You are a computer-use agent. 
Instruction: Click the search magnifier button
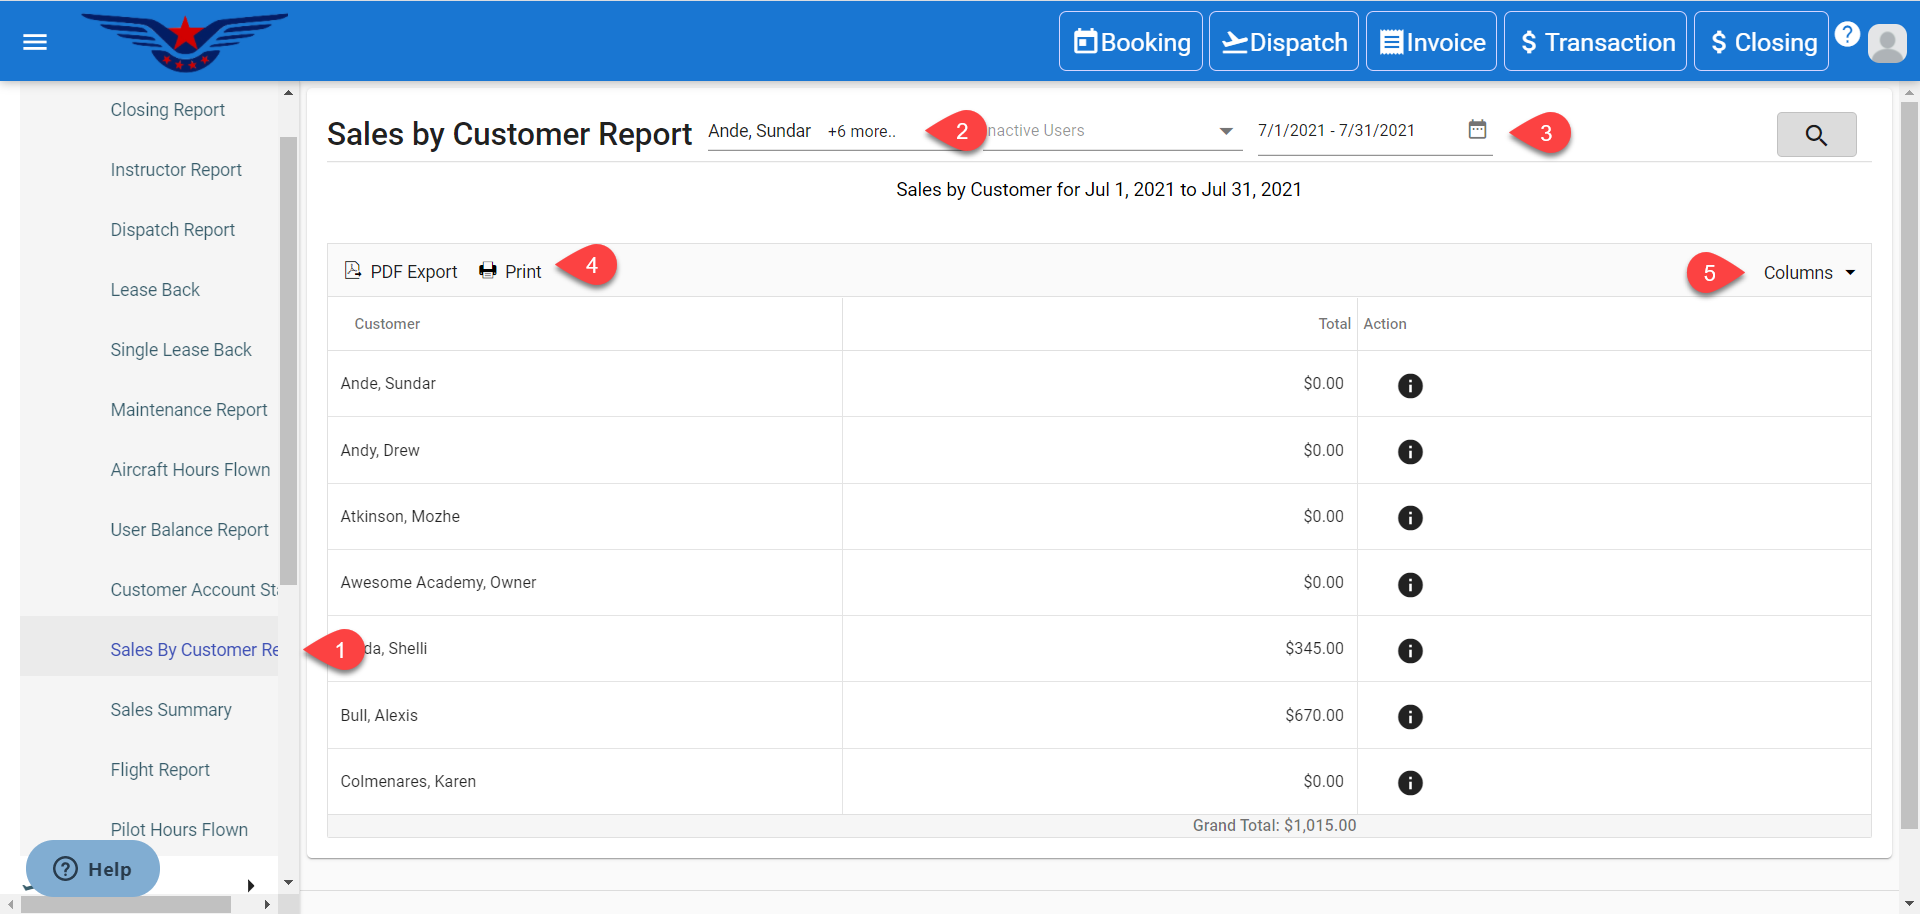1816,135
